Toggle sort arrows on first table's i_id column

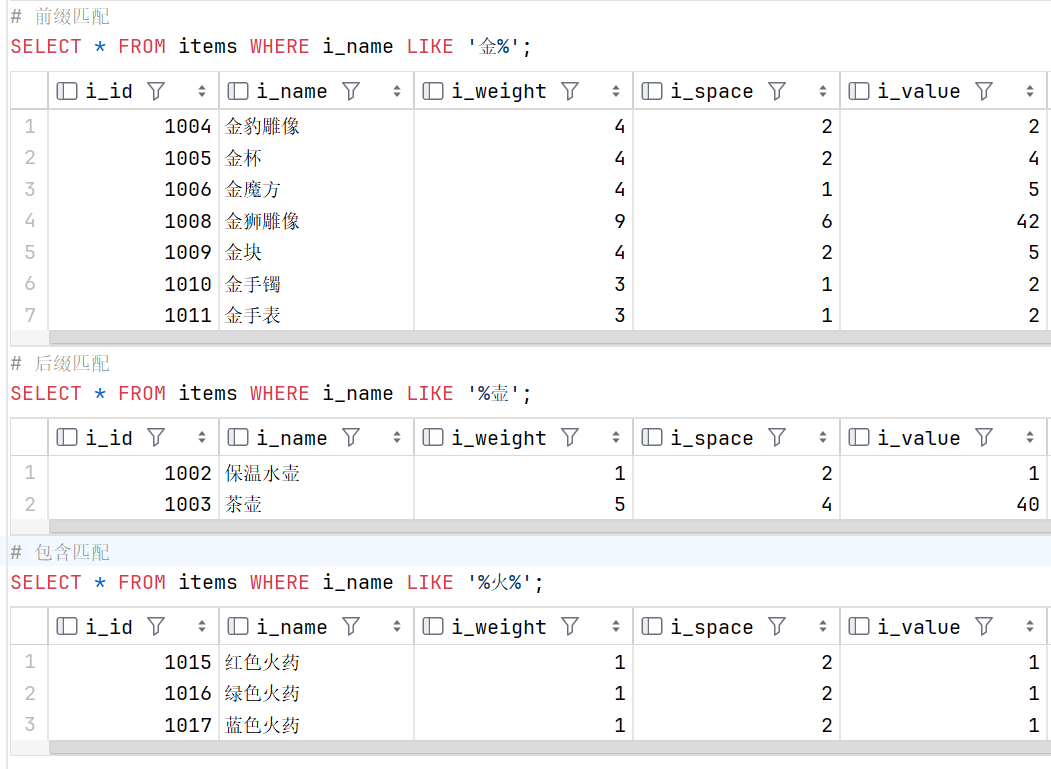(x=202, y=91)
